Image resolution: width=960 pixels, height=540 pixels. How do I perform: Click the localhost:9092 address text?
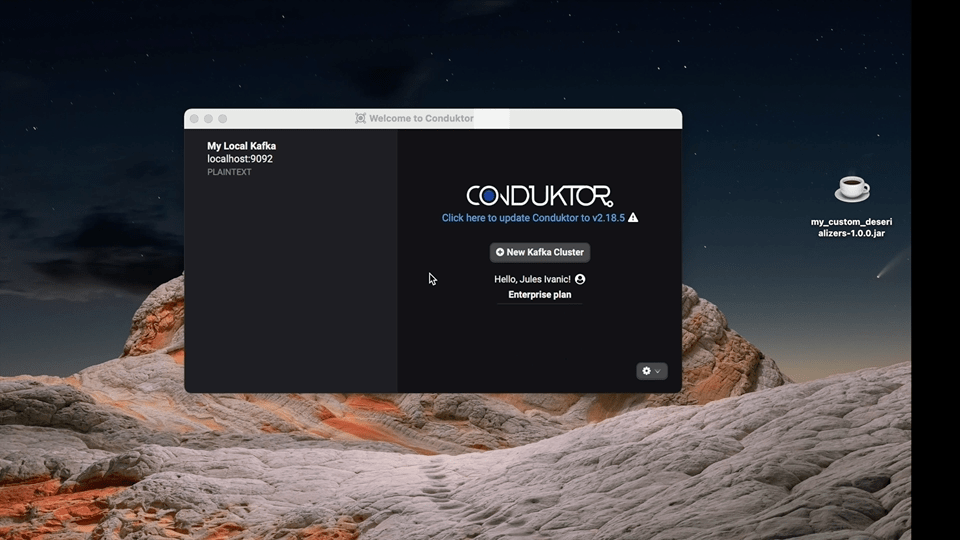coord(240,159)
